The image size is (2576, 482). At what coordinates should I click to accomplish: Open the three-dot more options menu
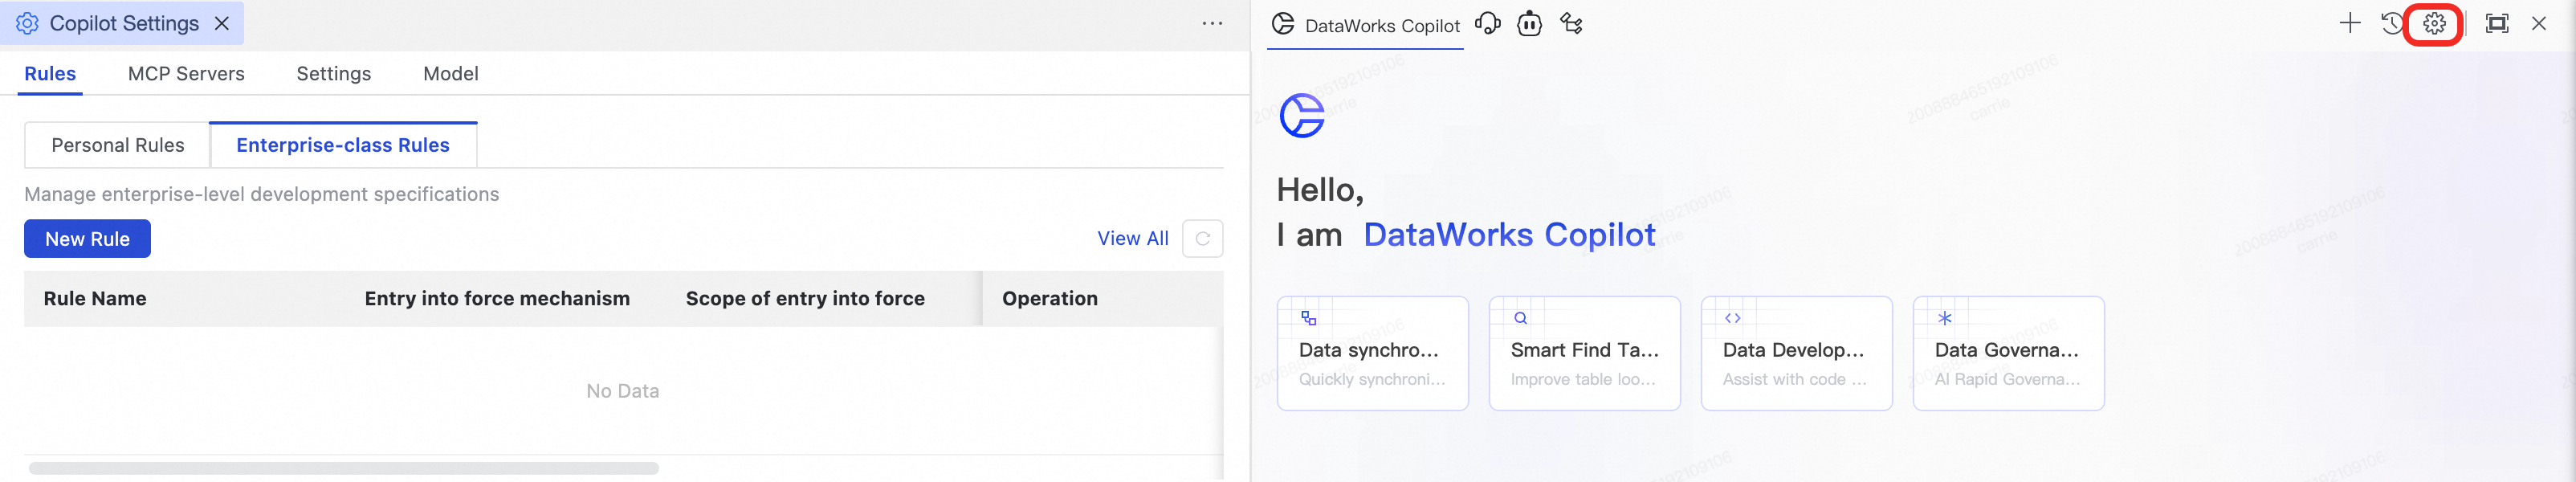(1212, 23)
